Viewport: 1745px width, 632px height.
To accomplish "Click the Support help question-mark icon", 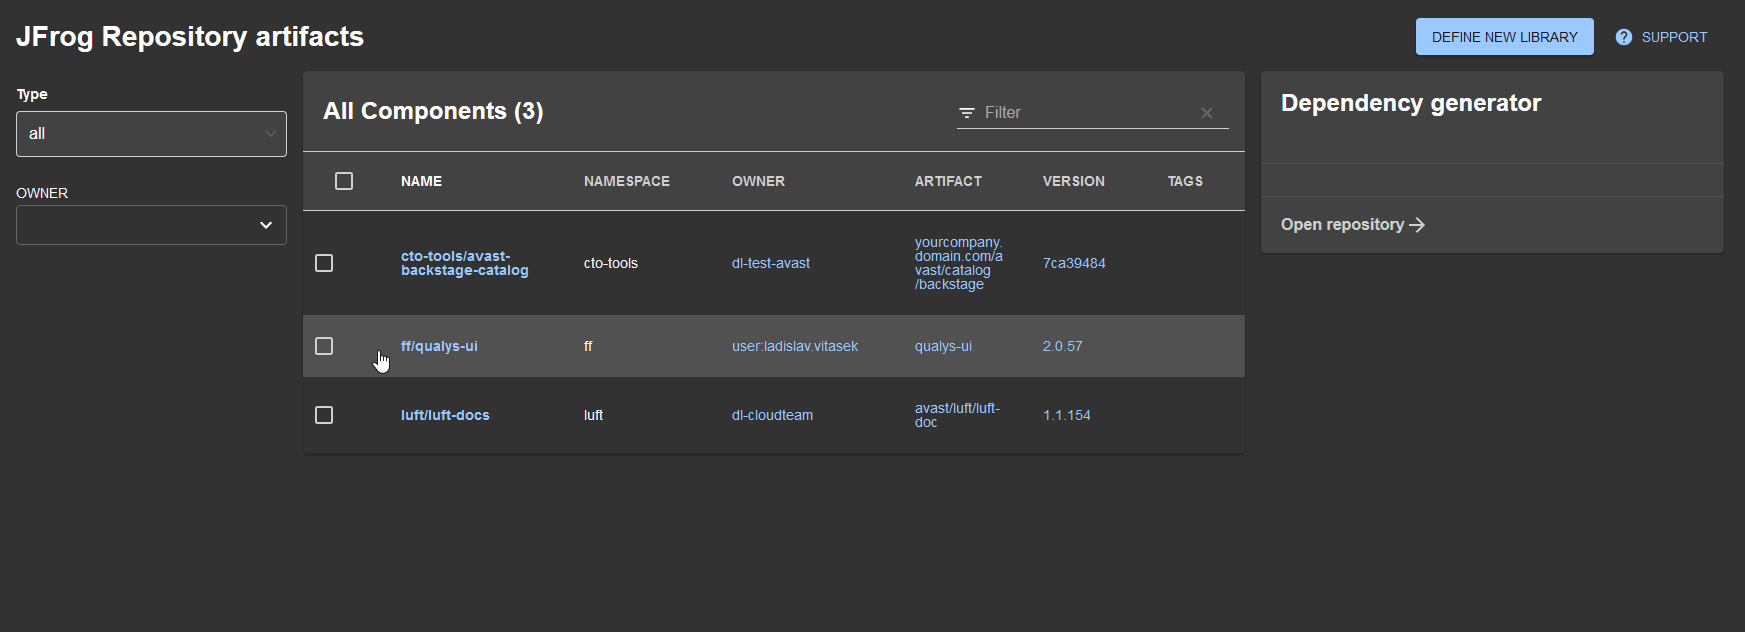I will pos(1623,37).
